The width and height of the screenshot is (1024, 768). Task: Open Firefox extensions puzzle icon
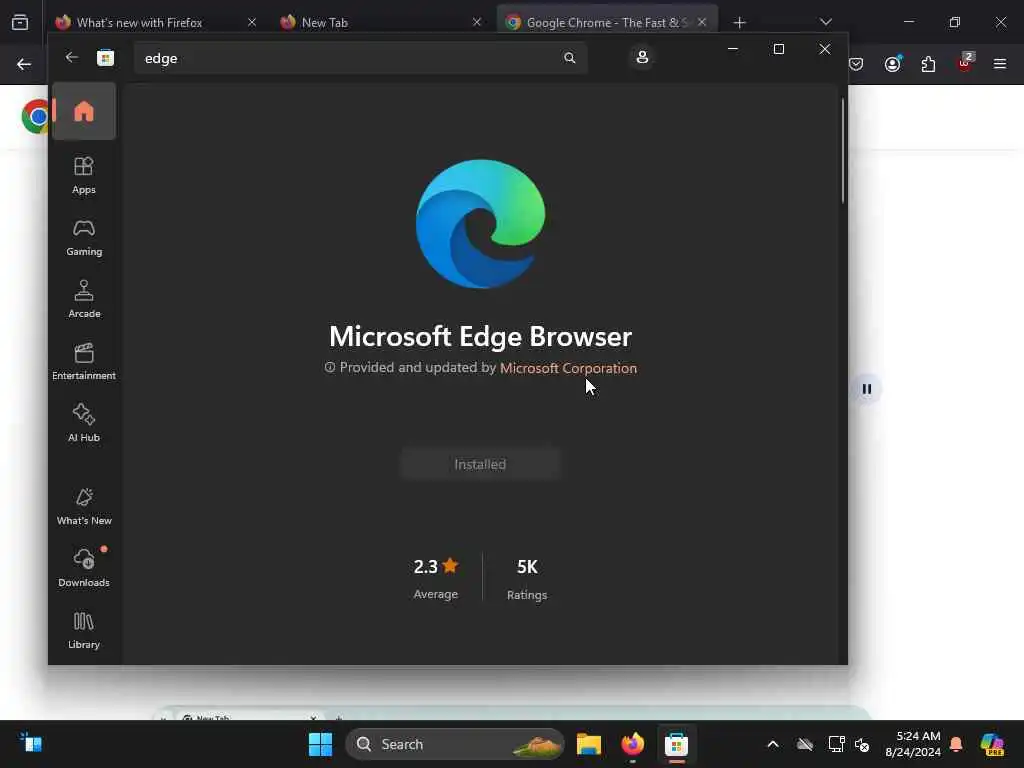928,64
